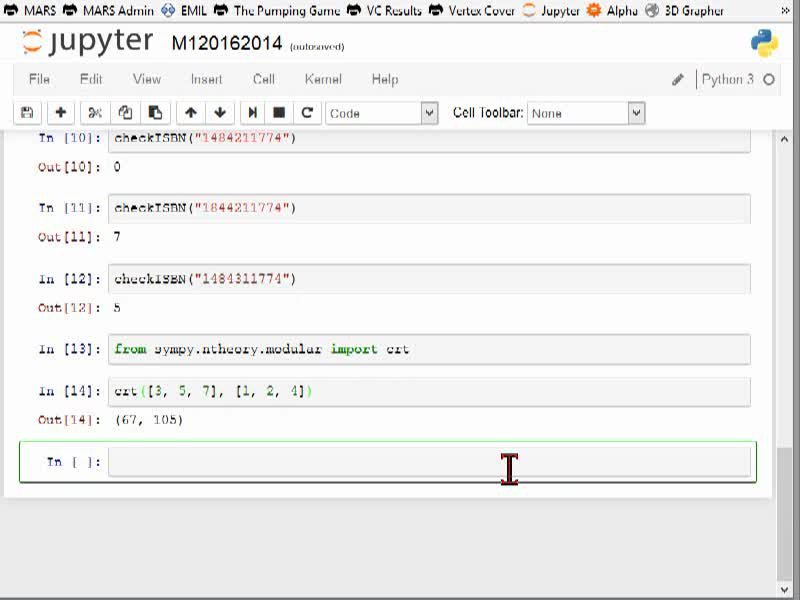Click the Python logo in the header

point(764,43)
